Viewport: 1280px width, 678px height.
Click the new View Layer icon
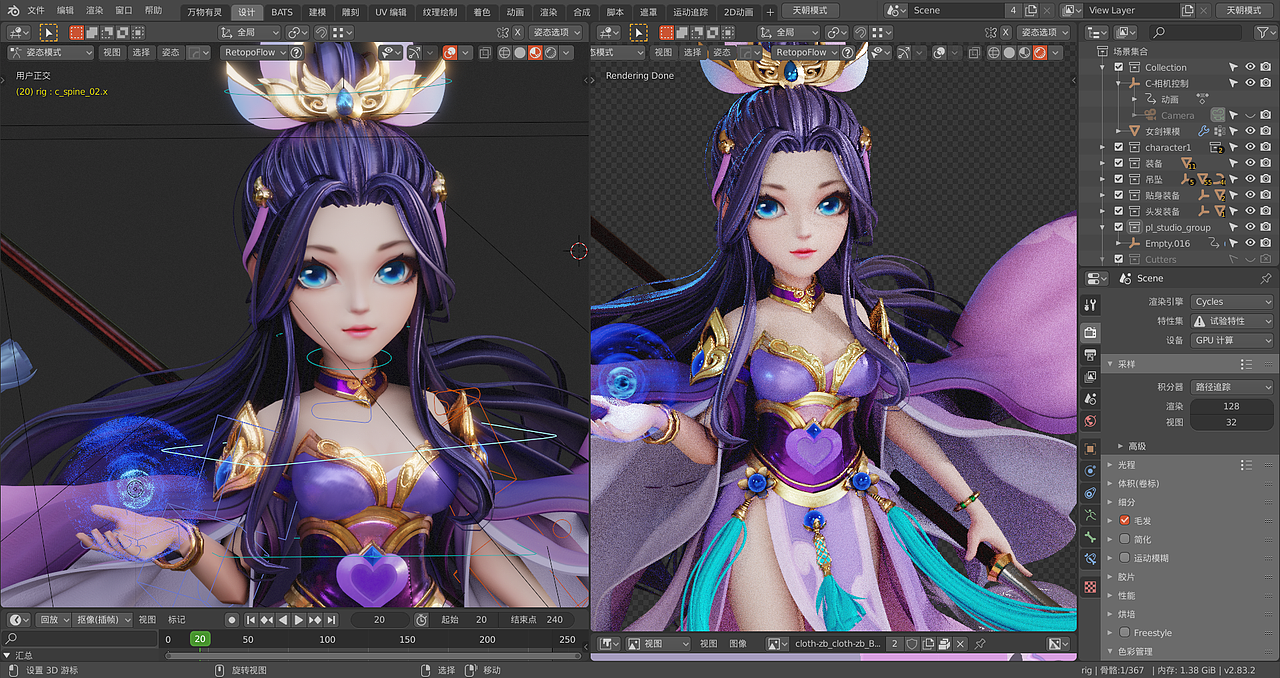pos(1185,10)
